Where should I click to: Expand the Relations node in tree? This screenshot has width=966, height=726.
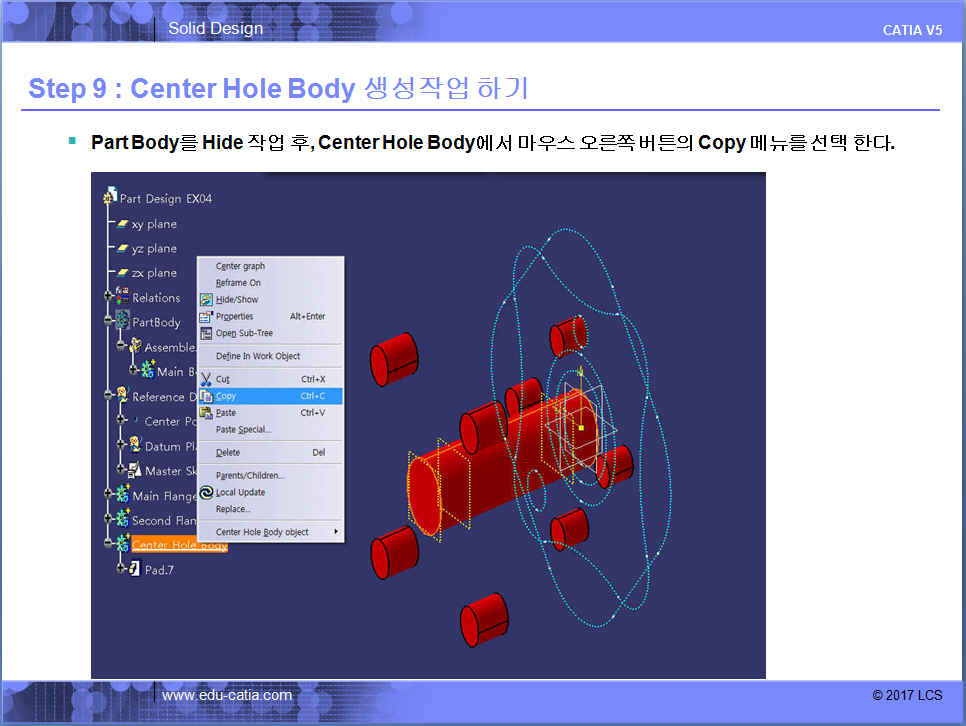(109, 297)
